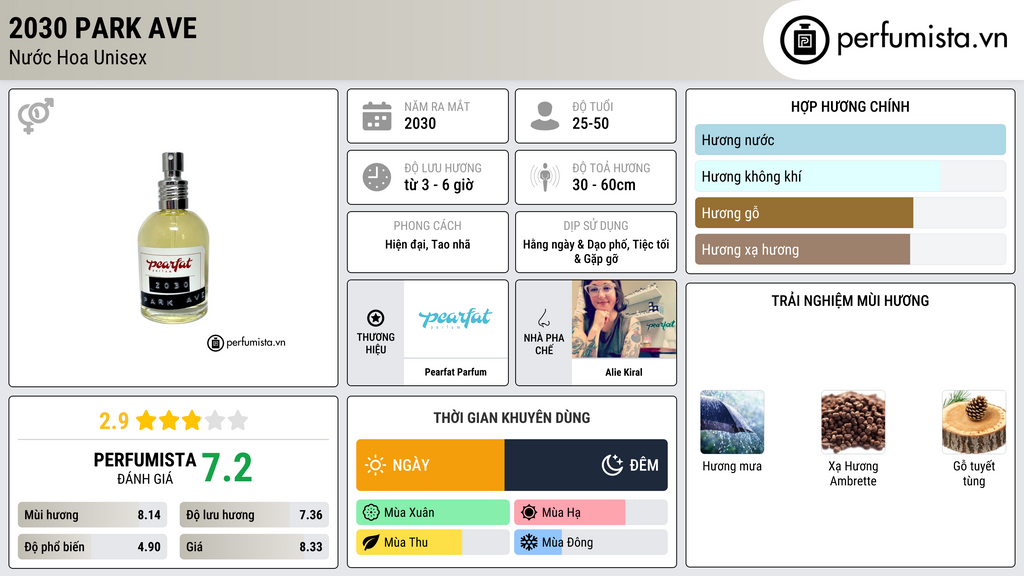Screen dimensions: 1024x576
Task: Click the PERFUMISTA ĐÁNH GIÁ label
Action: [x=144, y=468]
